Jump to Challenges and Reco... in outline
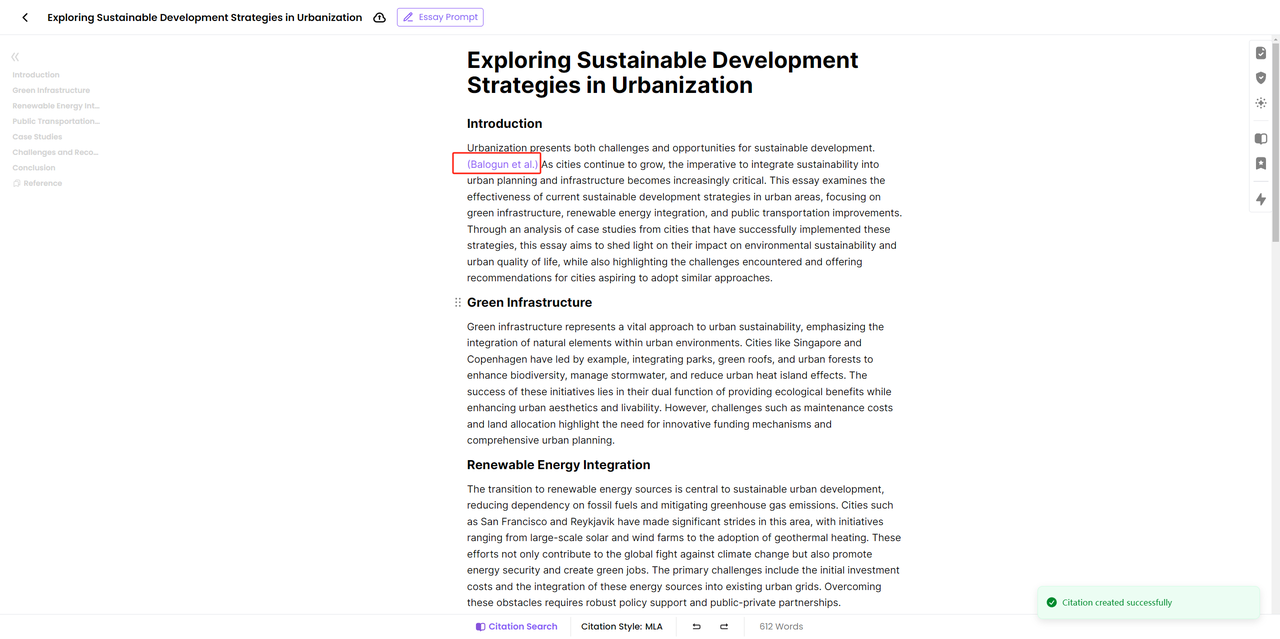This screenshot has width=1280, height=639. pyautogui.click(x=55, y=152)
